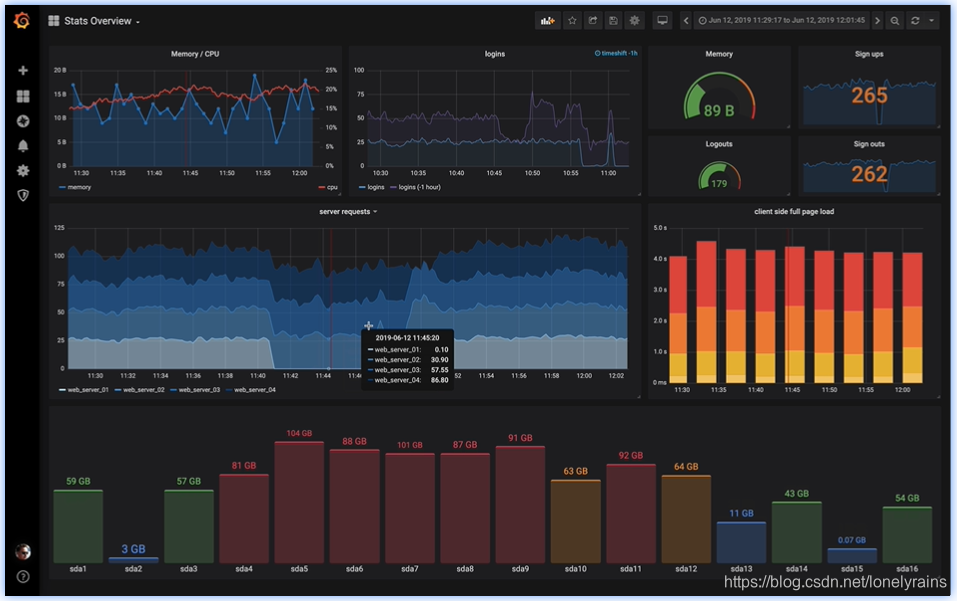Open the Alerting bell icon in sidebar
The image size is (957, 601).
(23, 146)
